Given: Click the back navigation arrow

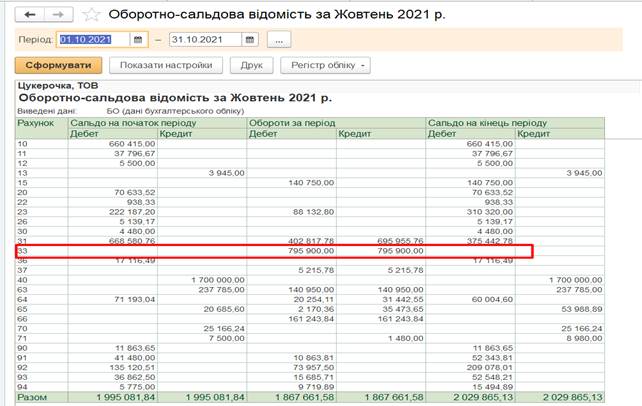Looking at the screenshot, I should [x=29, y=15].
